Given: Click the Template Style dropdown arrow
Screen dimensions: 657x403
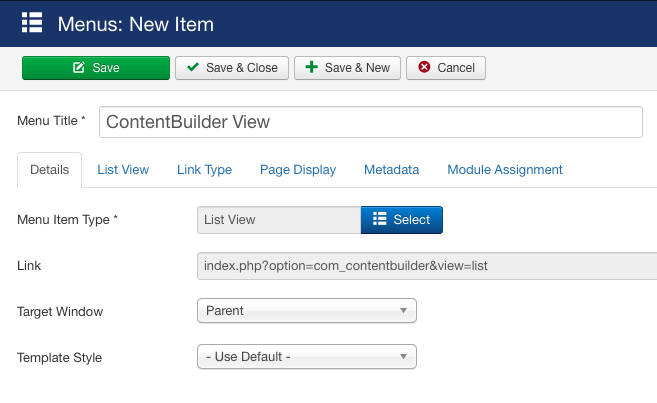Looking at the screenshot, I should pos(403,357).
